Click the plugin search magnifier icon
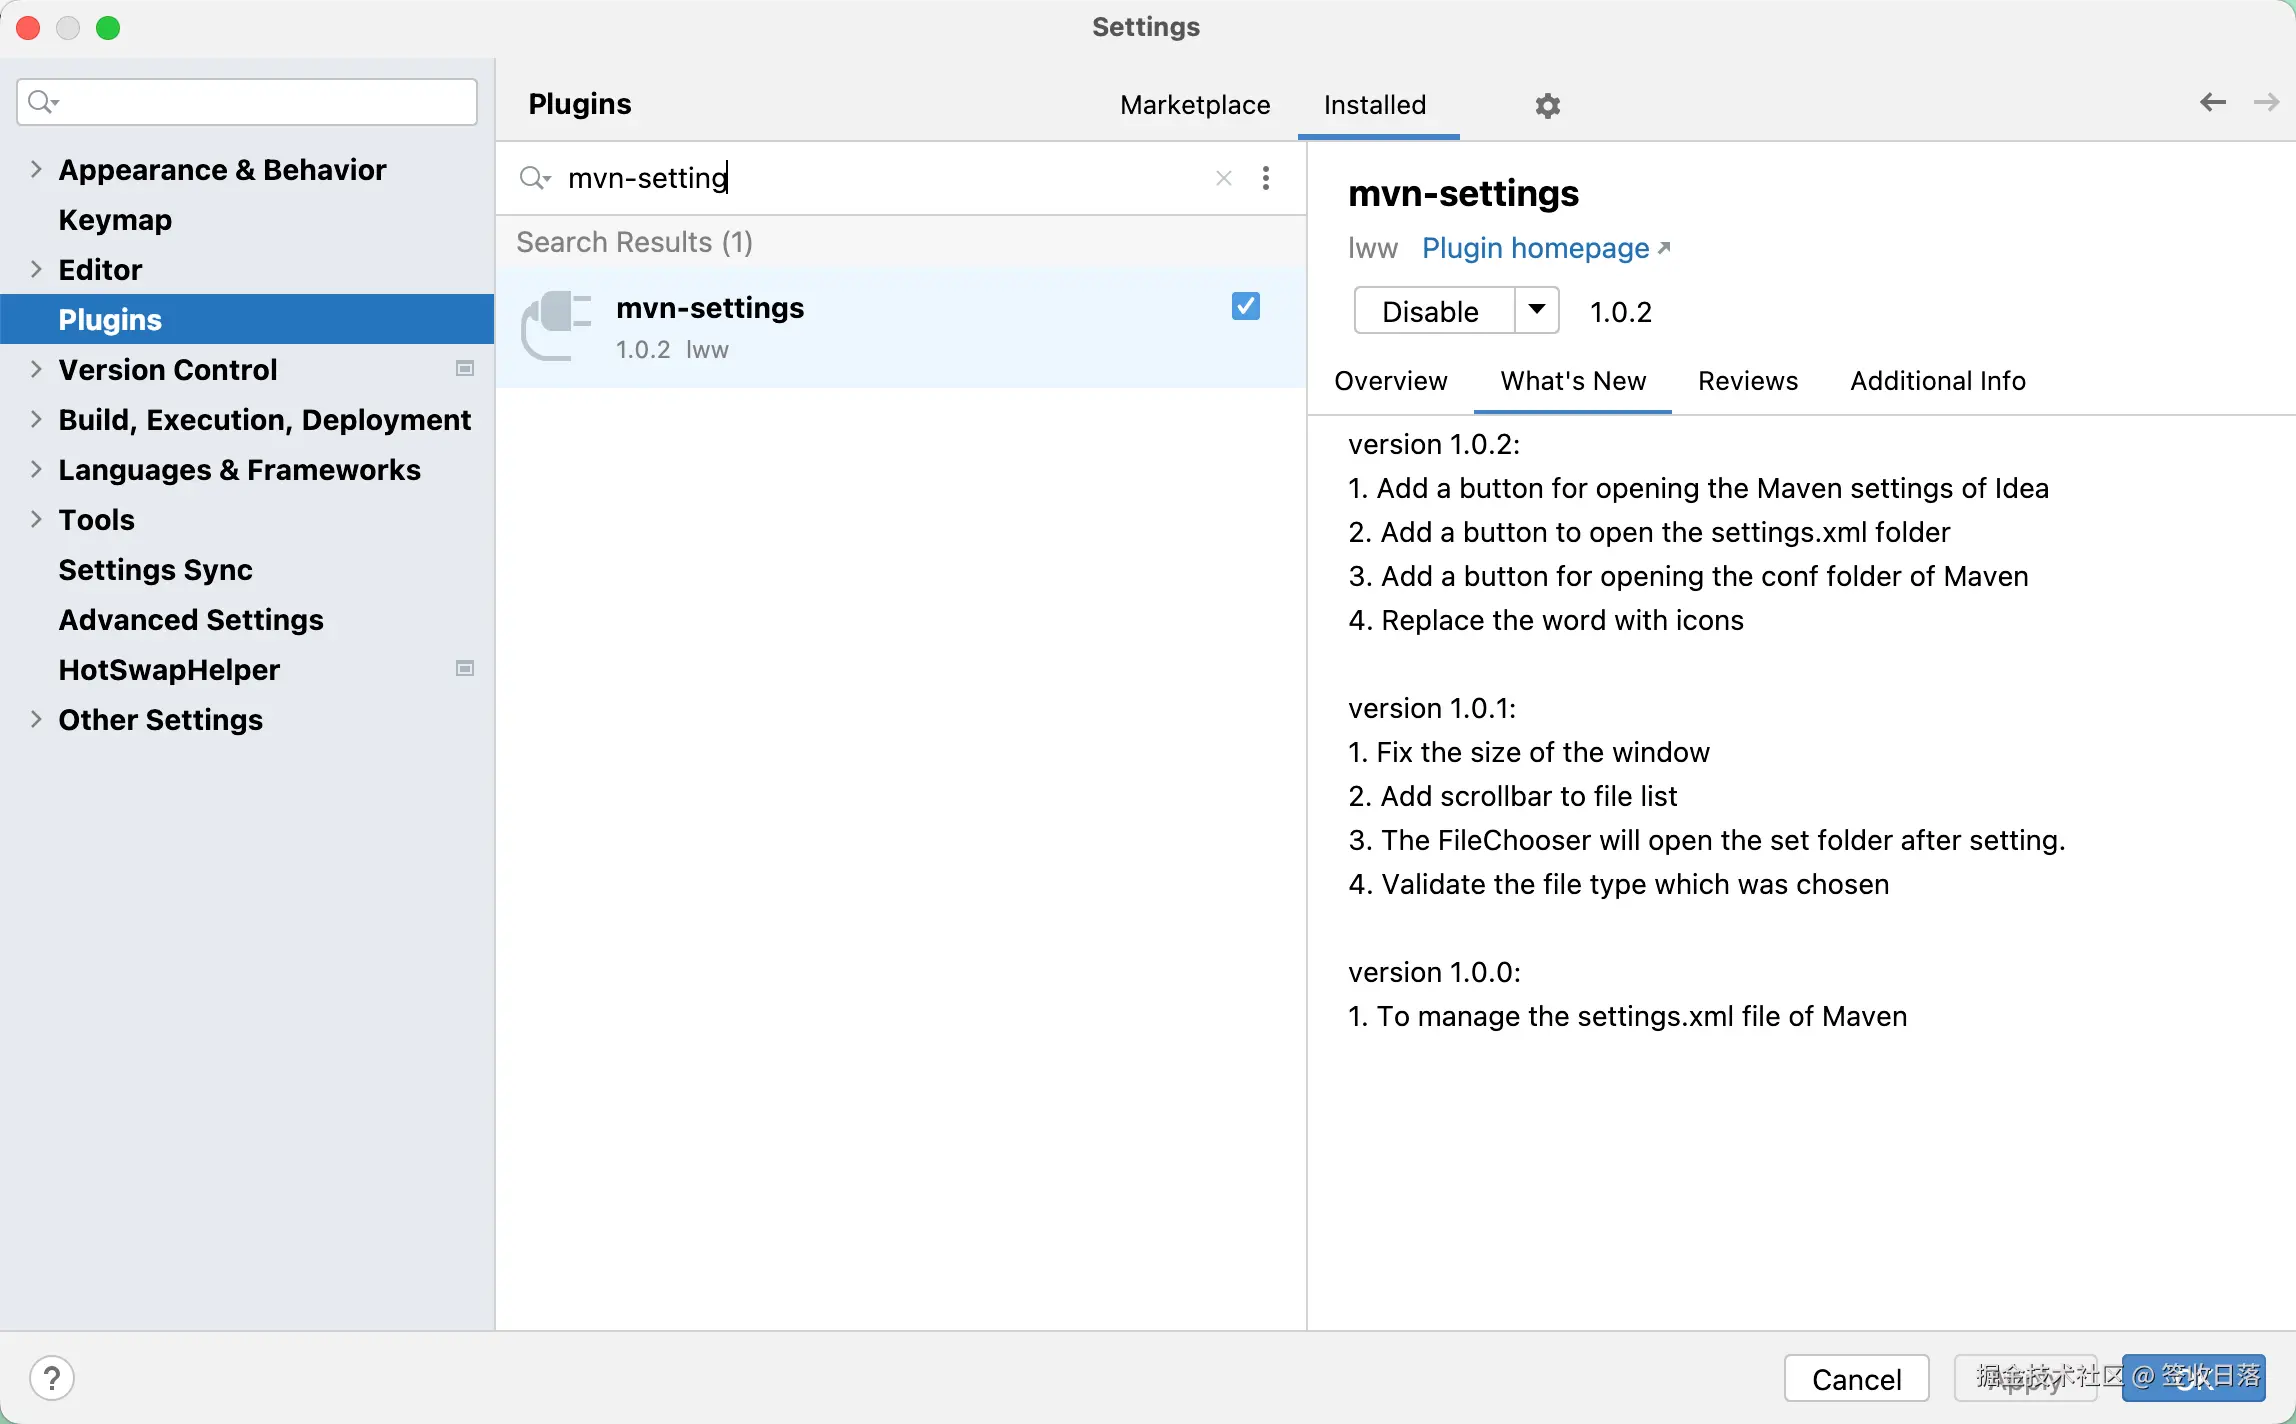The image size is (2296, 1424). pos(534,178)
